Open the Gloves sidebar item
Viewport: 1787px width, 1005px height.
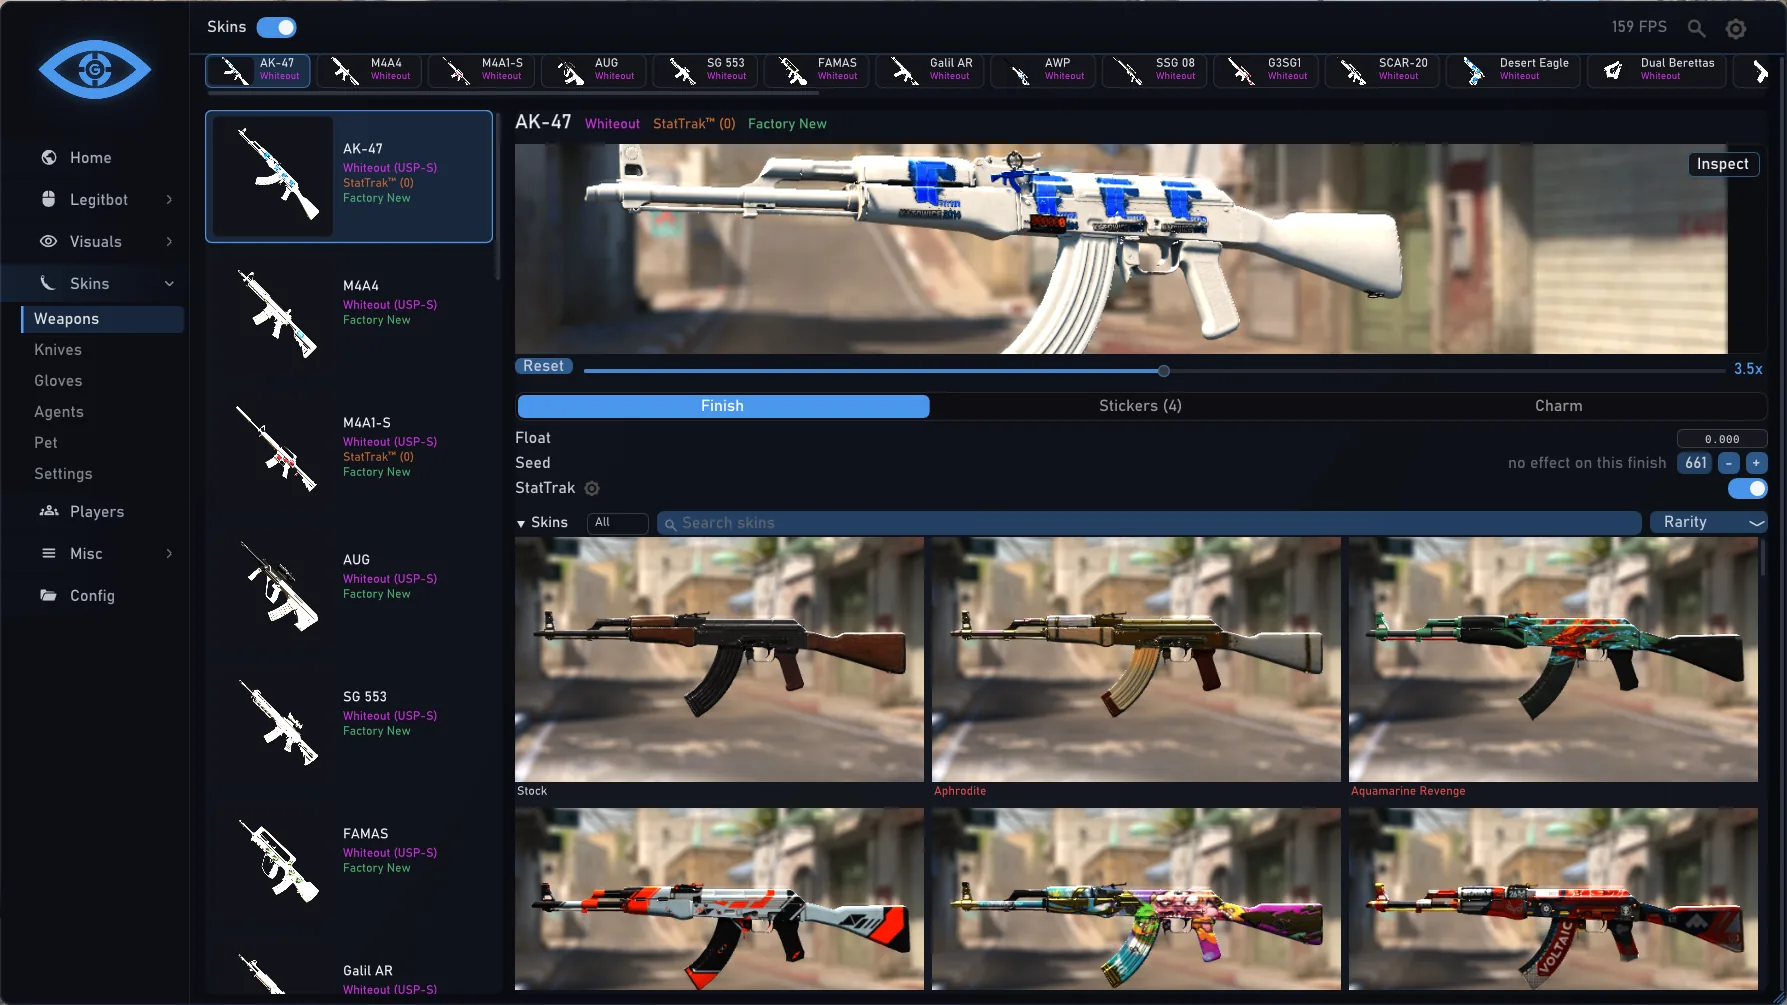coord(58,381)
